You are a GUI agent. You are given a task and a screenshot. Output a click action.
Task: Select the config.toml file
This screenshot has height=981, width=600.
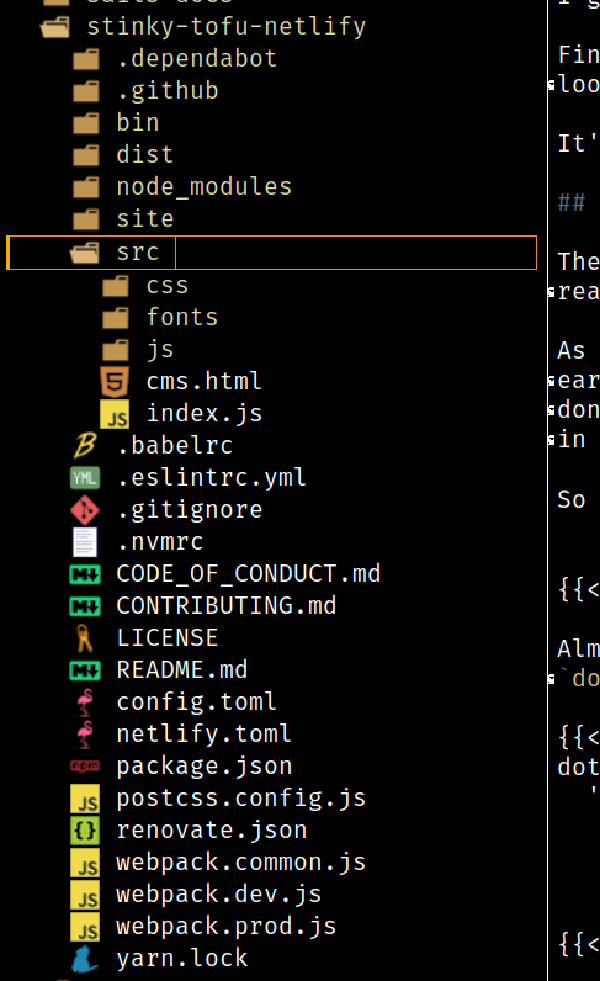[x=196, y=701]
